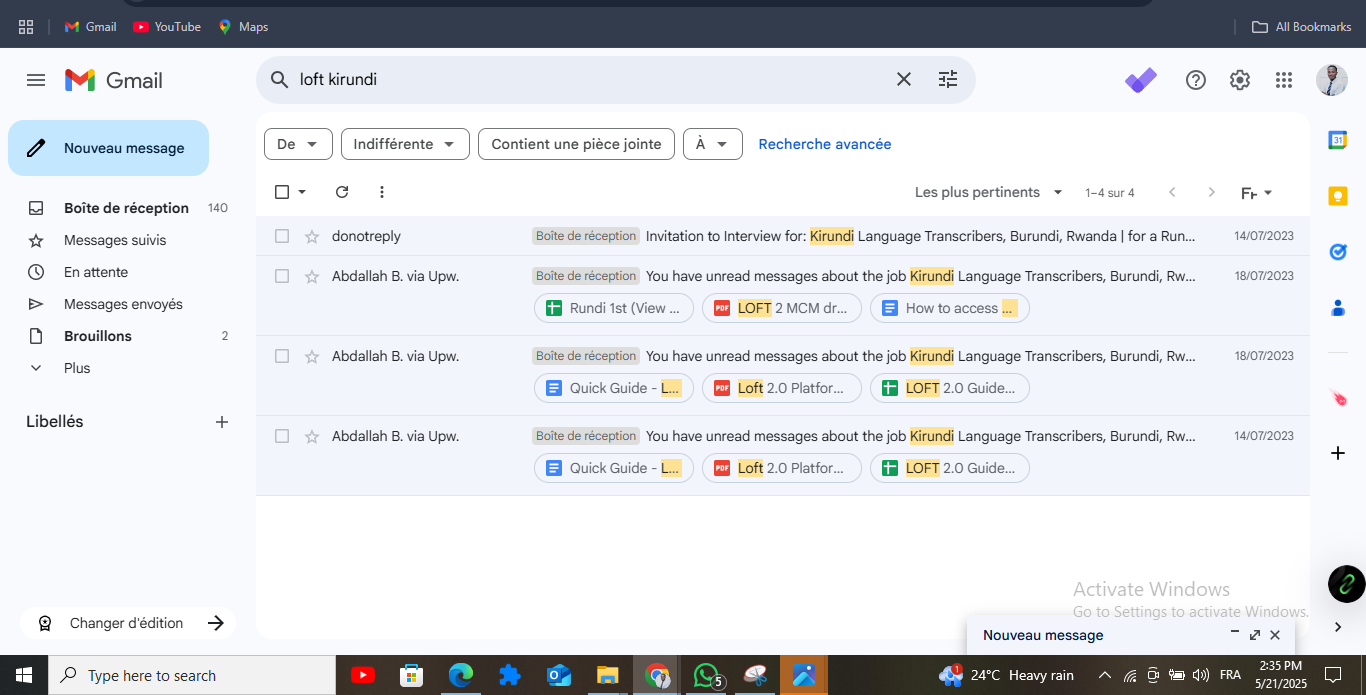
Task: Open Messages envoyés folder
Action: coord(123,304)
